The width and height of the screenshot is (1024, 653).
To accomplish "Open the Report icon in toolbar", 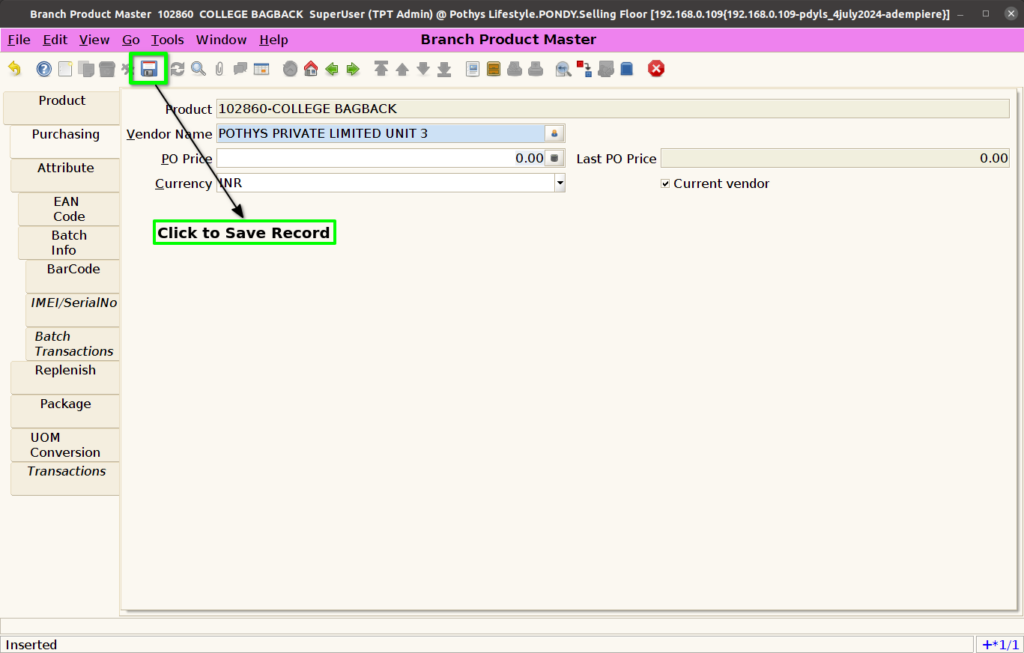I will coord(473,69).
